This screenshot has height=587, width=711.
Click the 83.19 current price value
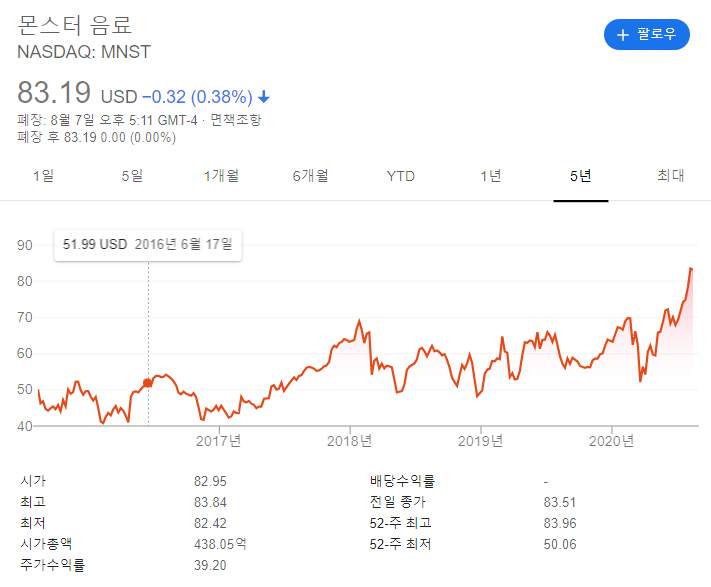54,92
